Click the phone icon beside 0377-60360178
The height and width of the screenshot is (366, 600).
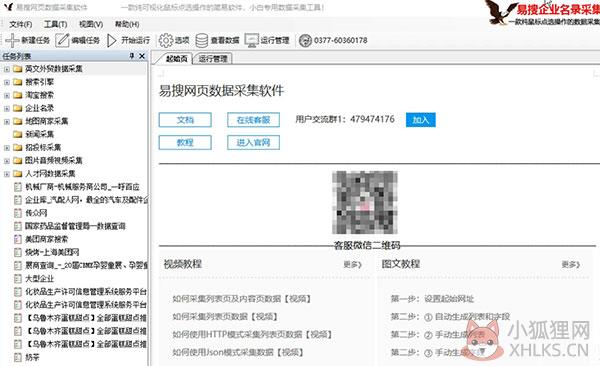click(x=305, y=40)
